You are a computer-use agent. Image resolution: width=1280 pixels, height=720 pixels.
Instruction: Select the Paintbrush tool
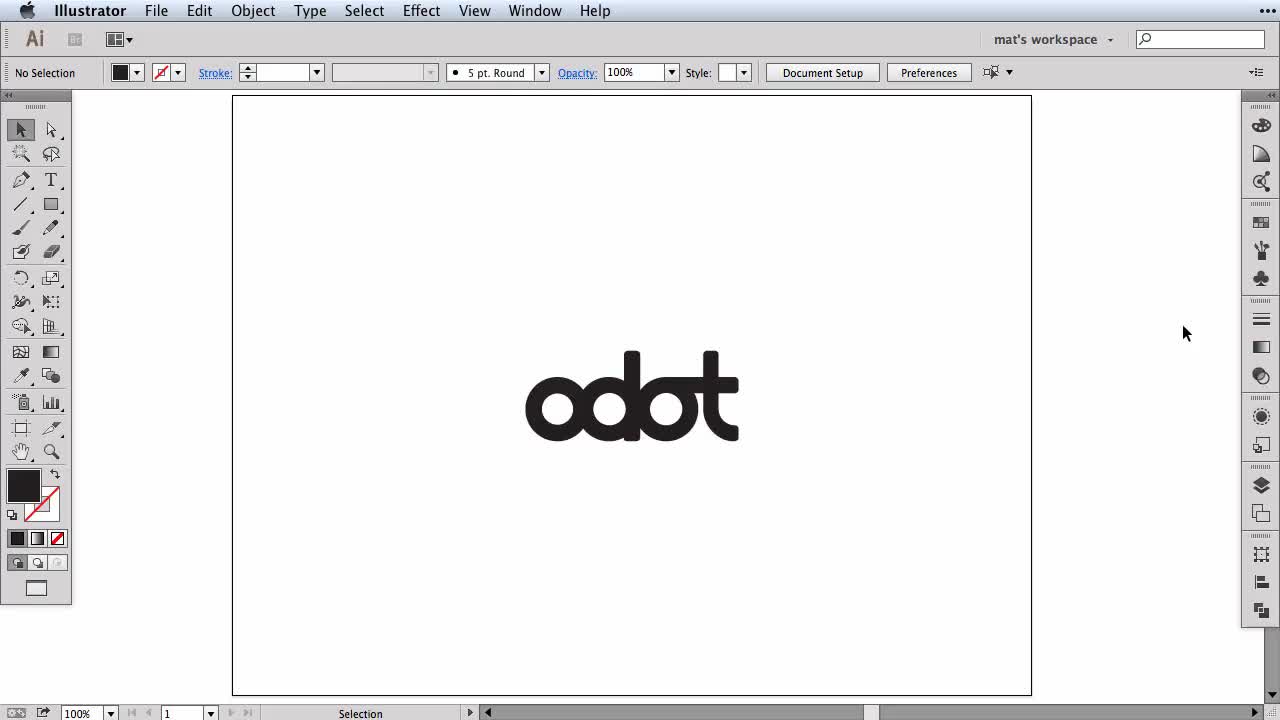(21, 228)
